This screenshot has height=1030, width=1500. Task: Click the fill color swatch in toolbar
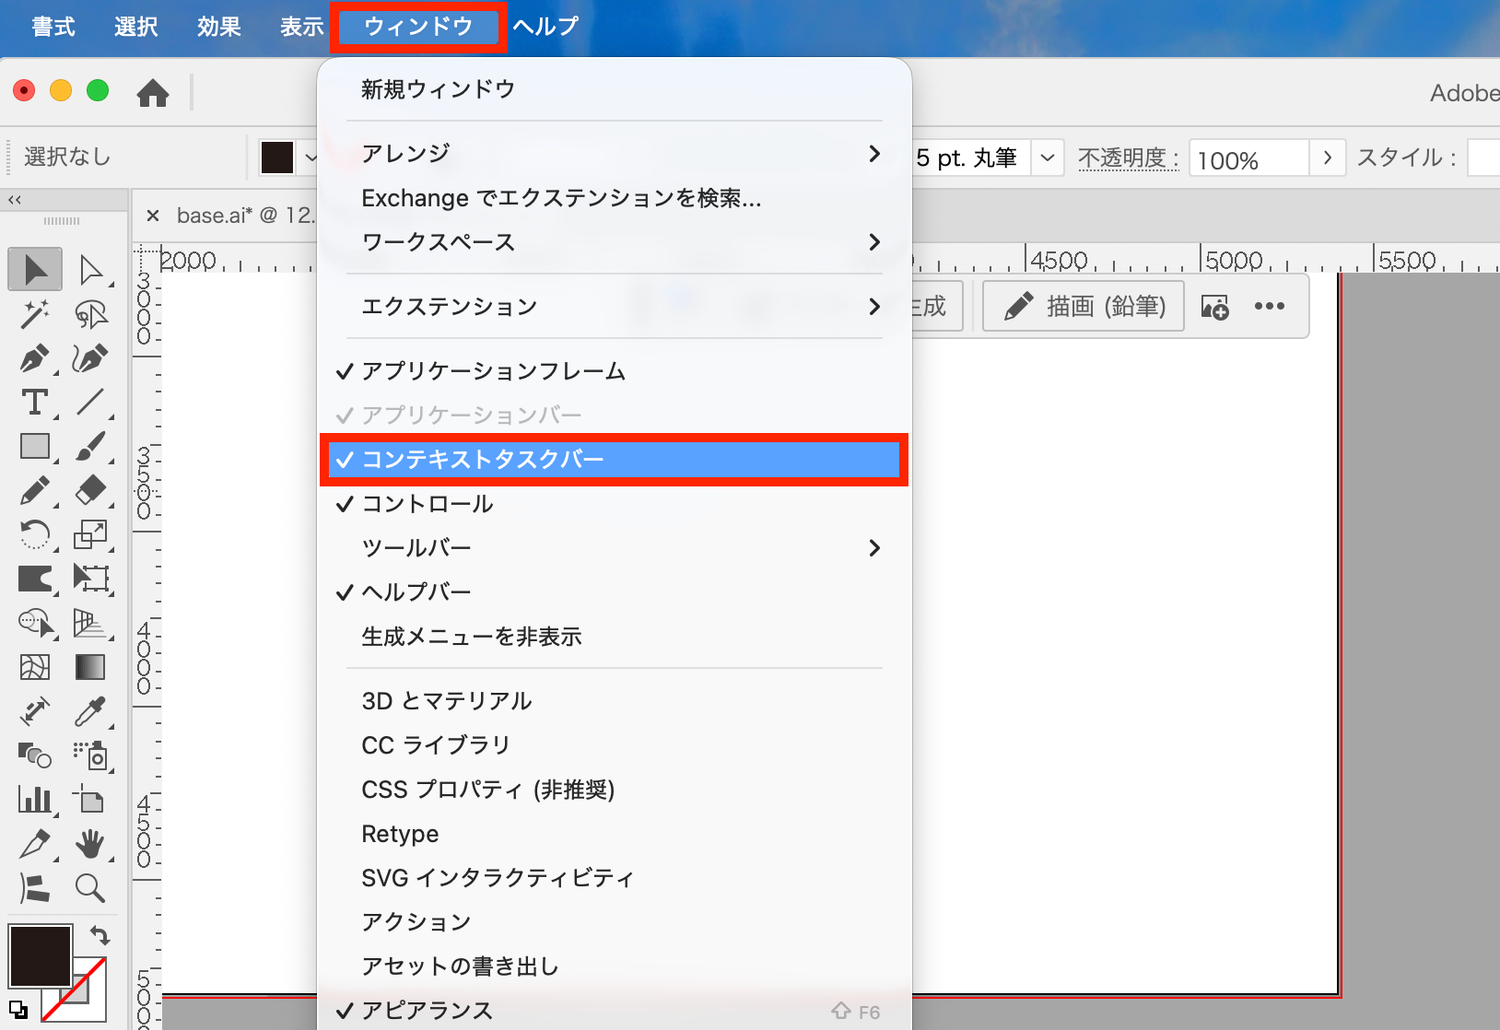[40, 955]
